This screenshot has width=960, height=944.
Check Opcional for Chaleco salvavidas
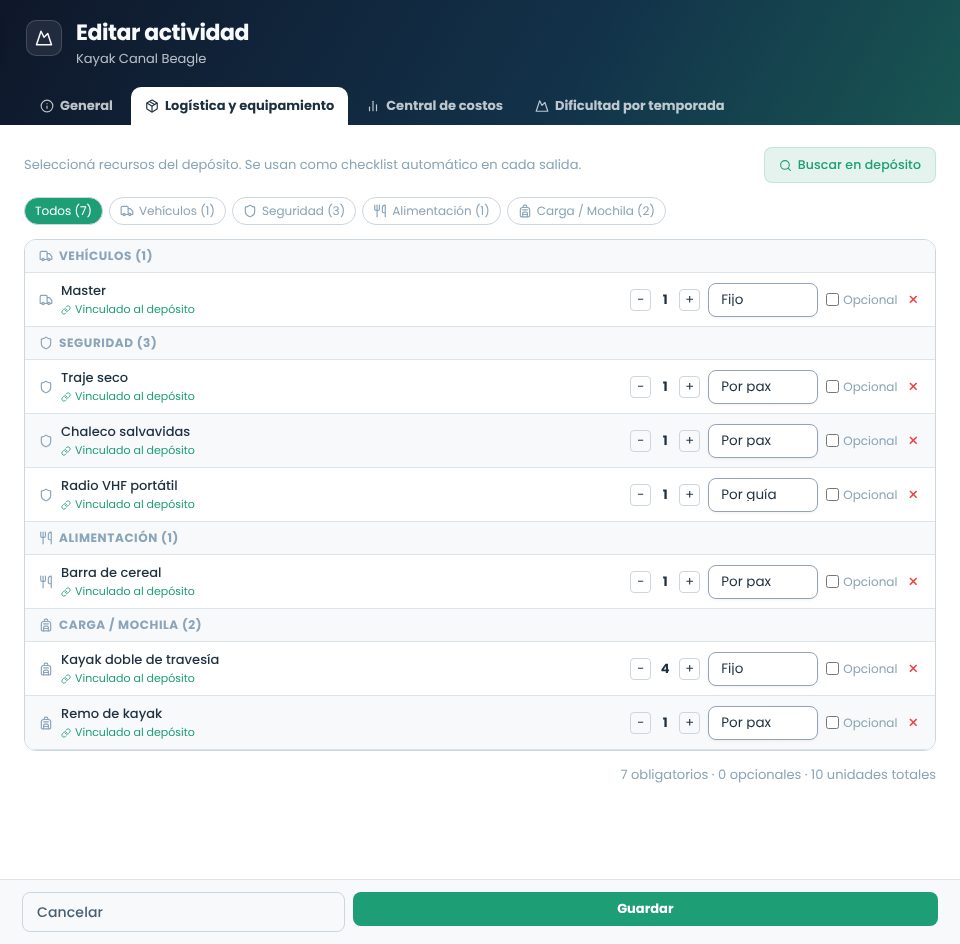click(832, 440)
